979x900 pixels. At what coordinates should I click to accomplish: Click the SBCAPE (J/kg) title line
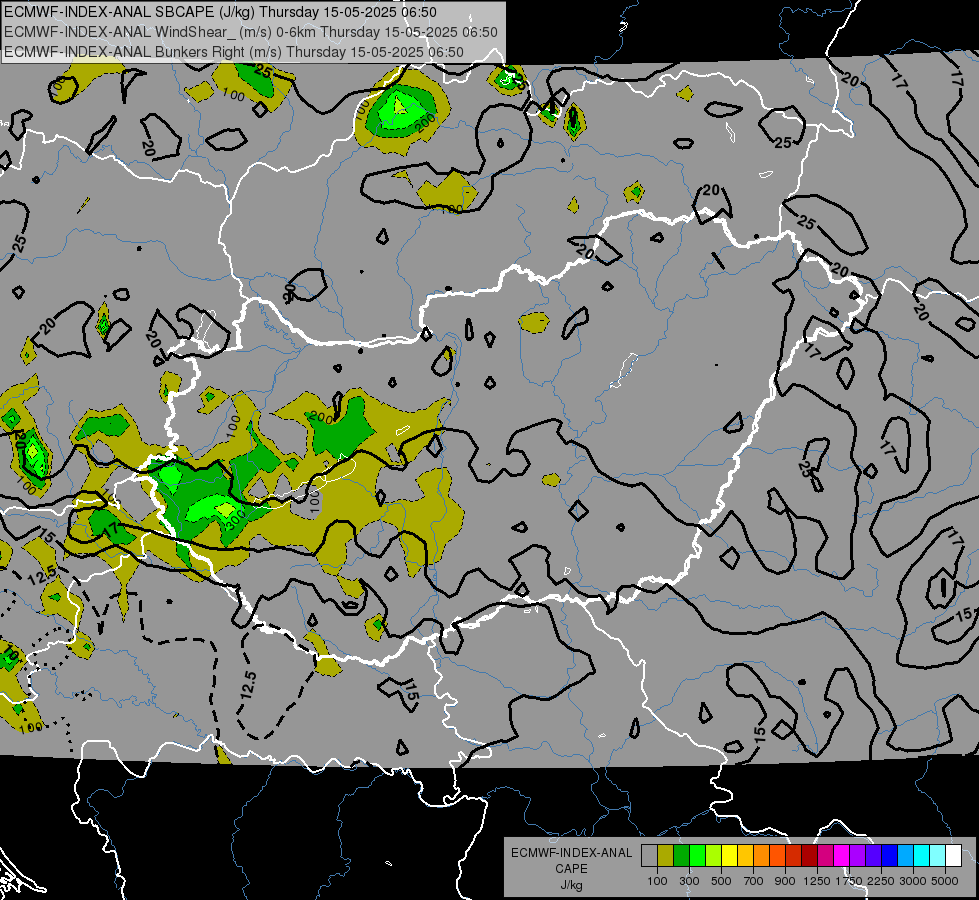tap(220, 12)
